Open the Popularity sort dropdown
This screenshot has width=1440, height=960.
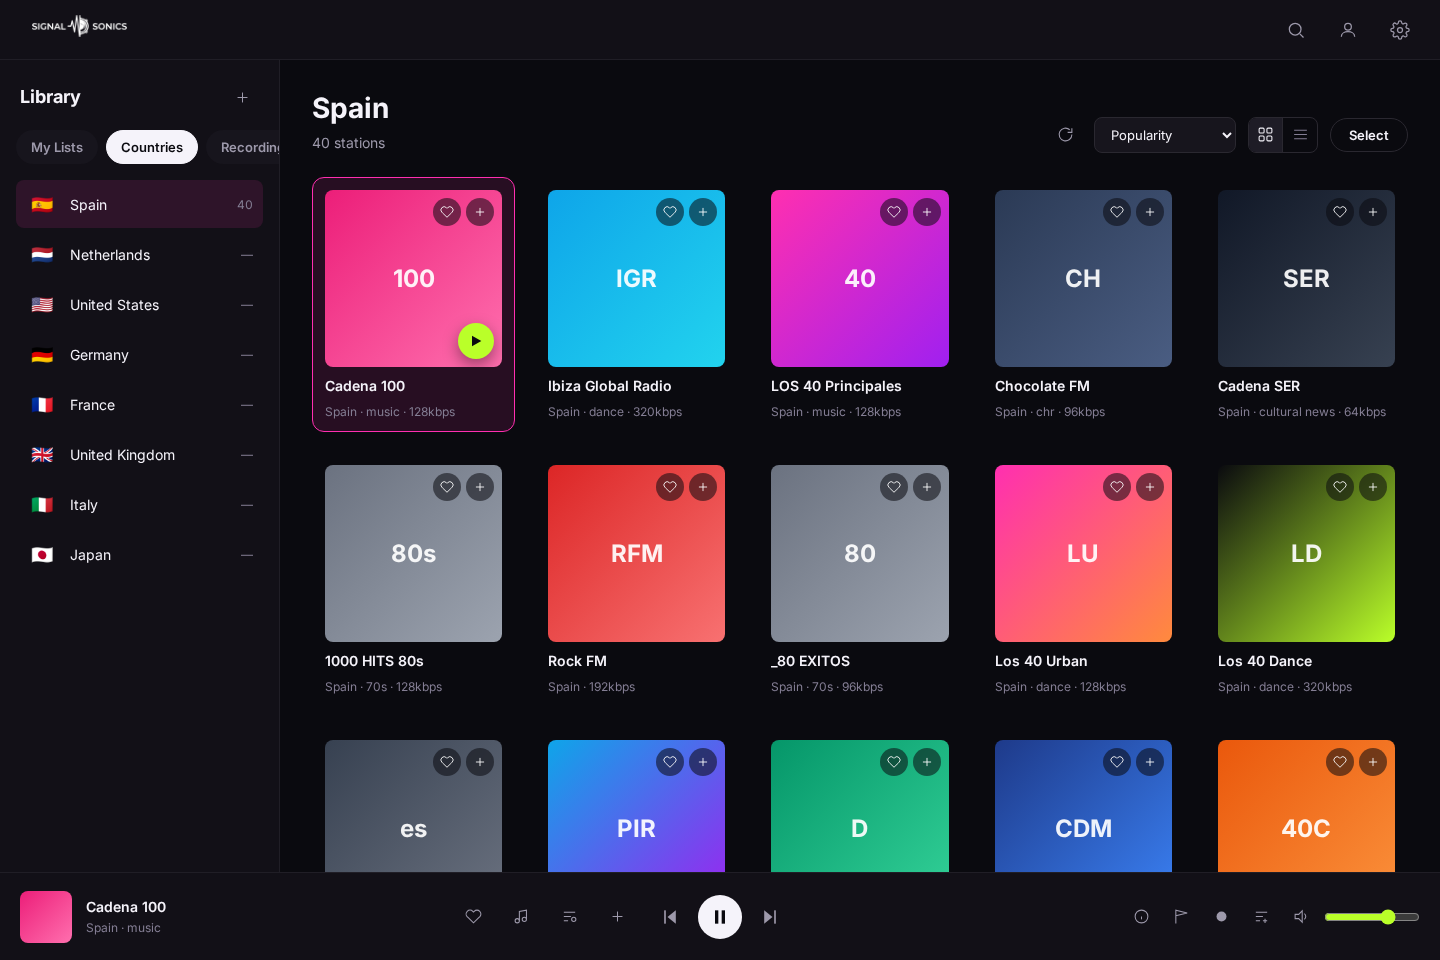tap(1165, 135)
